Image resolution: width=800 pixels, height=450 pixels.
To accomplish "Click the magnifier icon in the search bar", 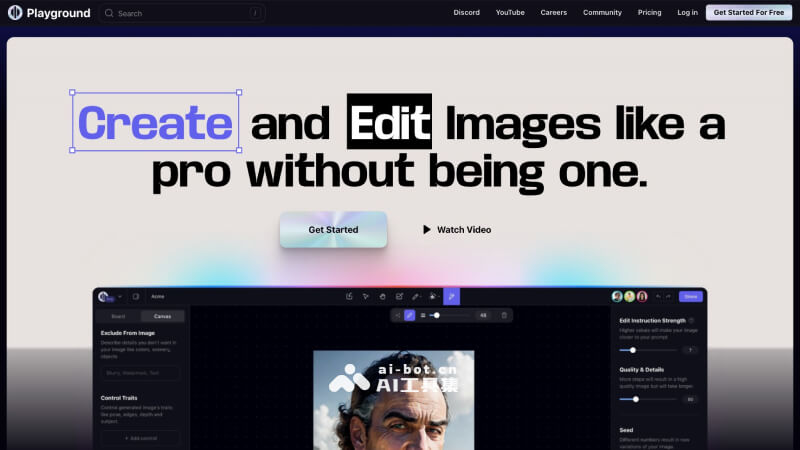I will [x=108, y=14].
